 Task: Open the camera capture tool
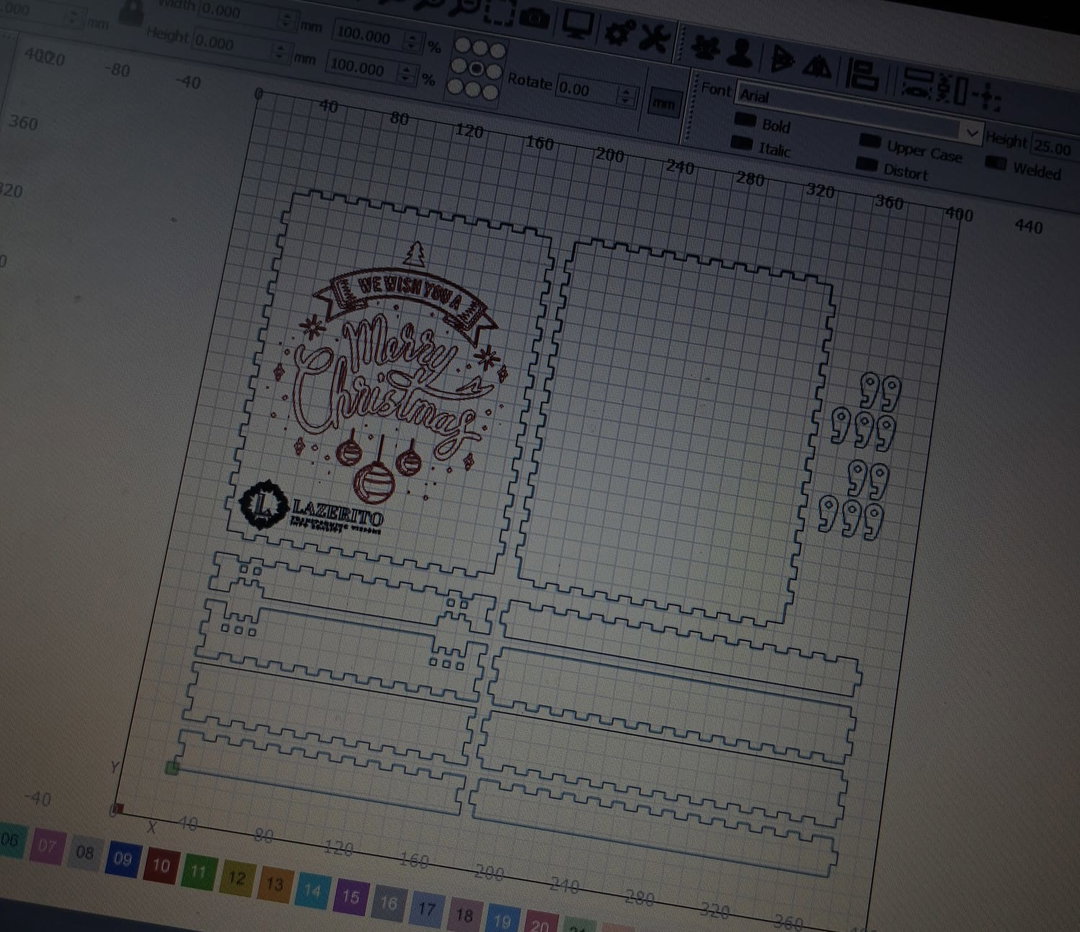(534, 17)
